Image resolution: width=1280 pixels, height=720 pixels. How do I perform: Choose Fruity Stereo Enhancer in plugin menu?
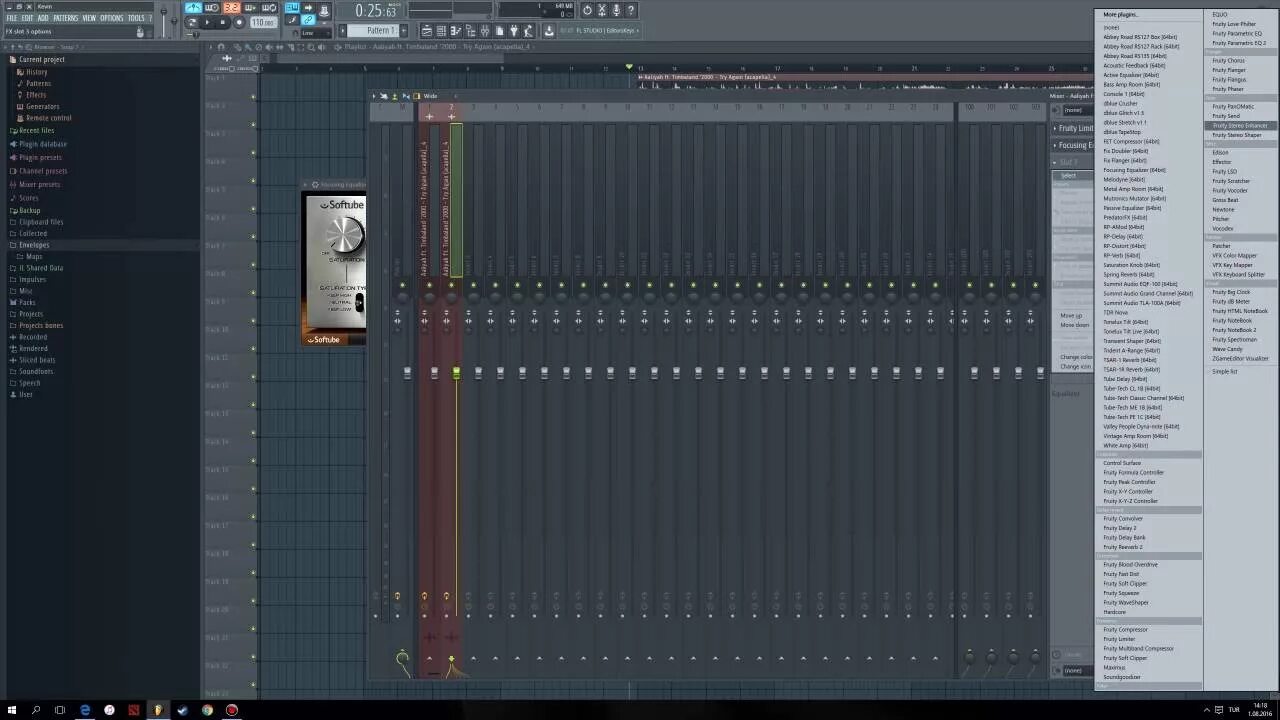pos(1239,126)
